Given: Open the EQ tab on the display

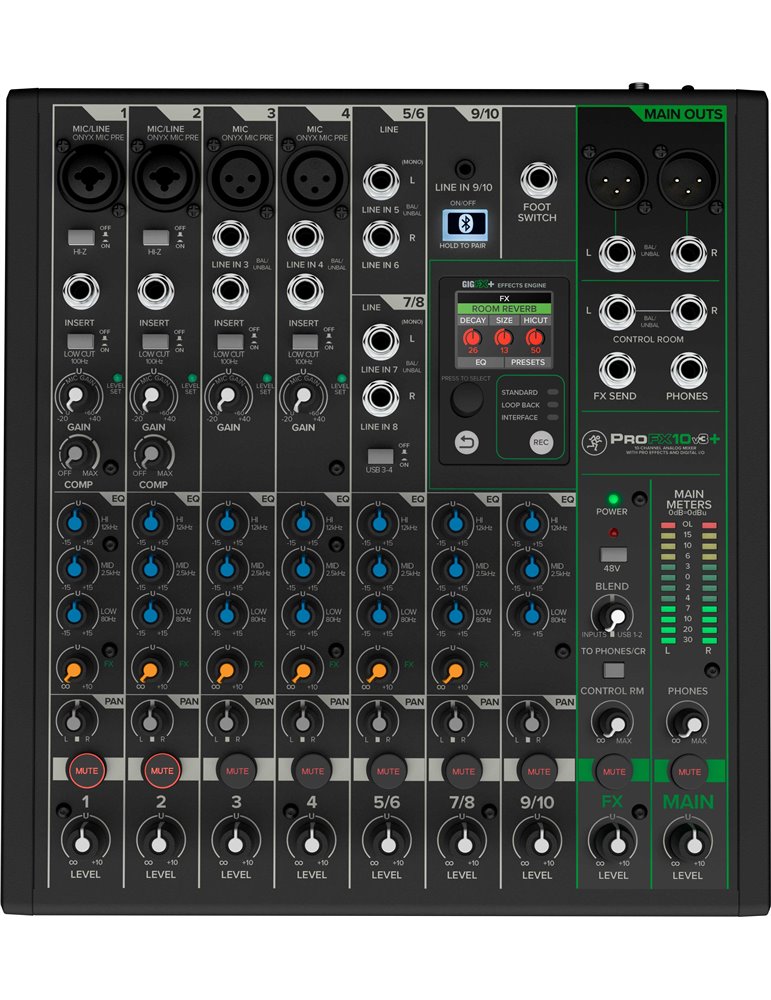Looking at the screenshot, I should tap(481, 362).
